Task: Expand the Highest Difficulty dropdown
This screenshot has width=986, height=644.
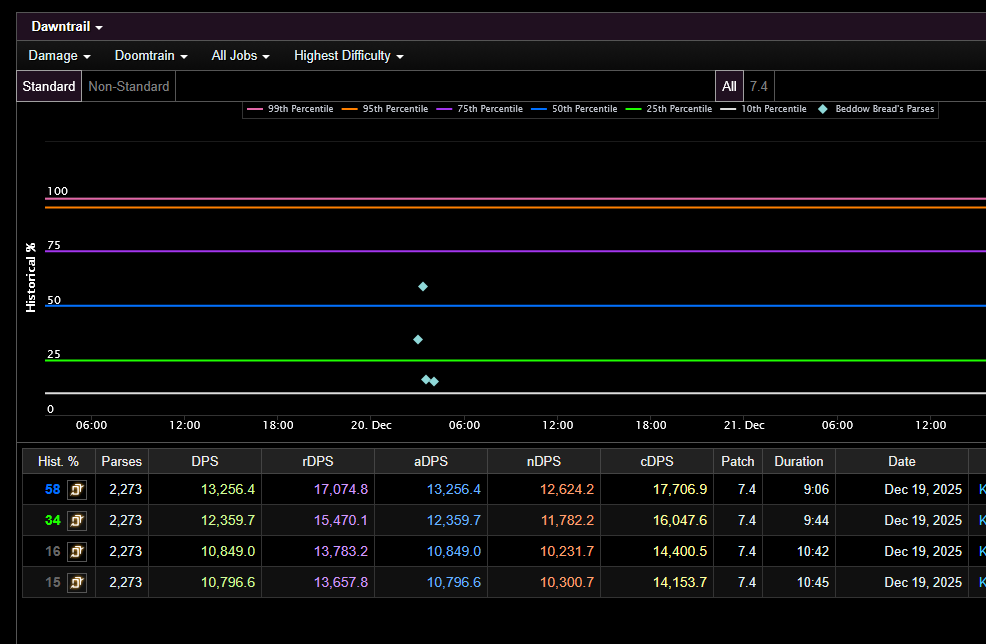Action: pos(348,55)
